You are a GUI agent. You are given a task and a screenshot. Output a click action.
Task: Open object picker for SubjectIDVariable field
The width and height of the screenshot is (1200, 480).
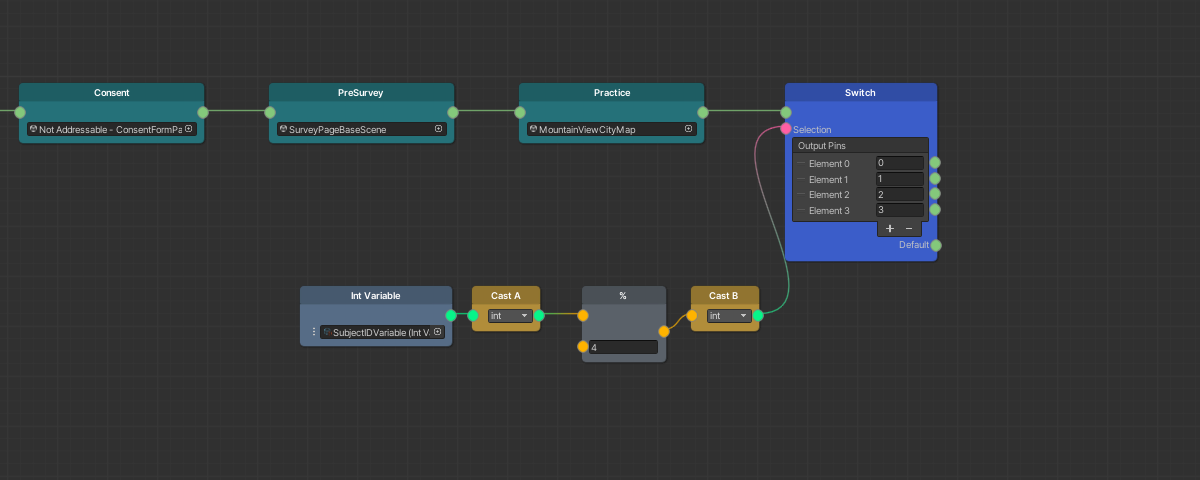(x=438, y=332)
